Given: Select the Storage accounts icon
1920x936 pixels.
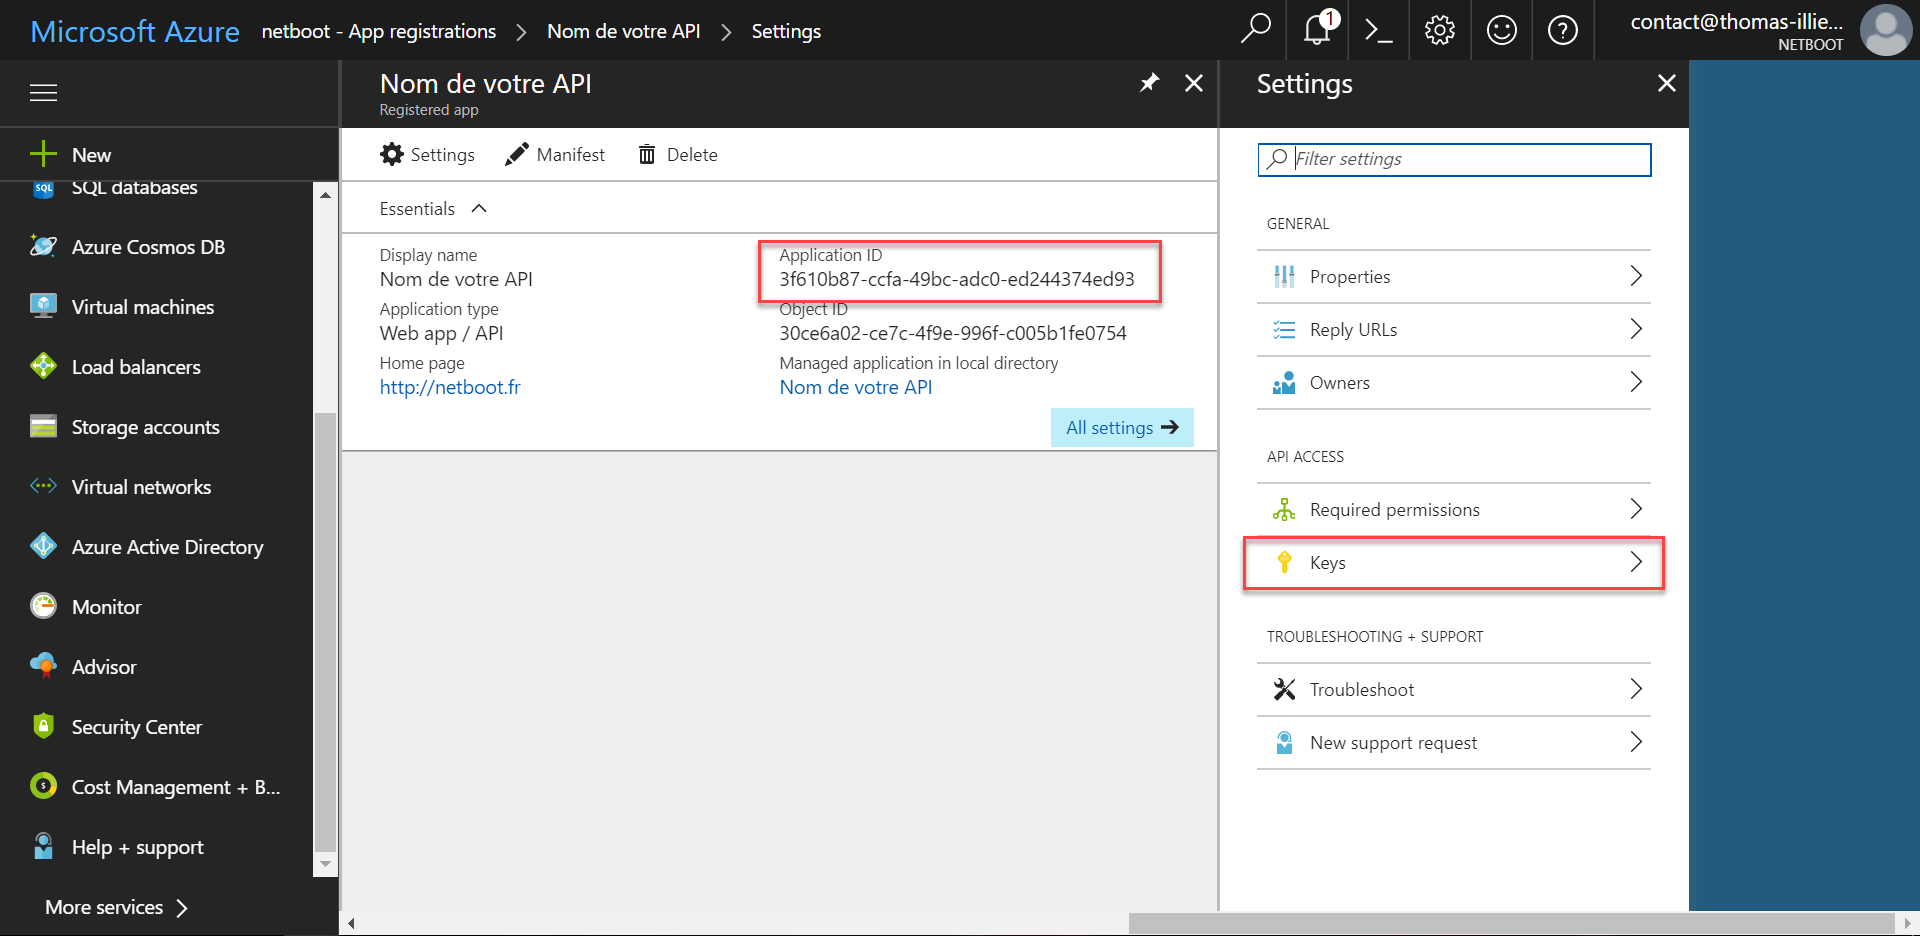Looking at the screenshot, I should coord(43,427).
